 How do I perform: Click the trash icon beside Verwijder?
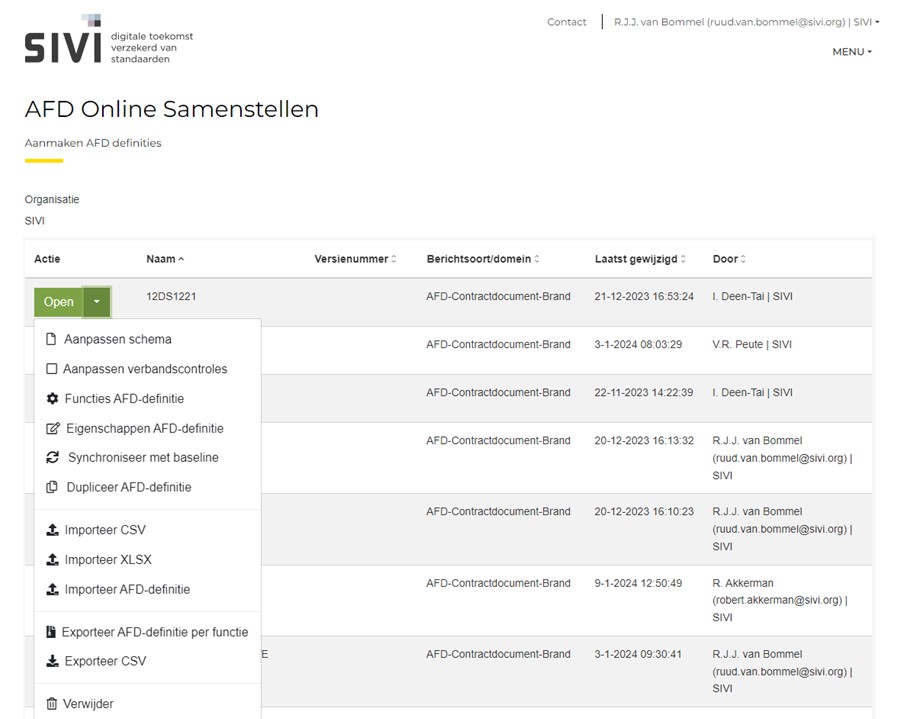pos(52,704)
